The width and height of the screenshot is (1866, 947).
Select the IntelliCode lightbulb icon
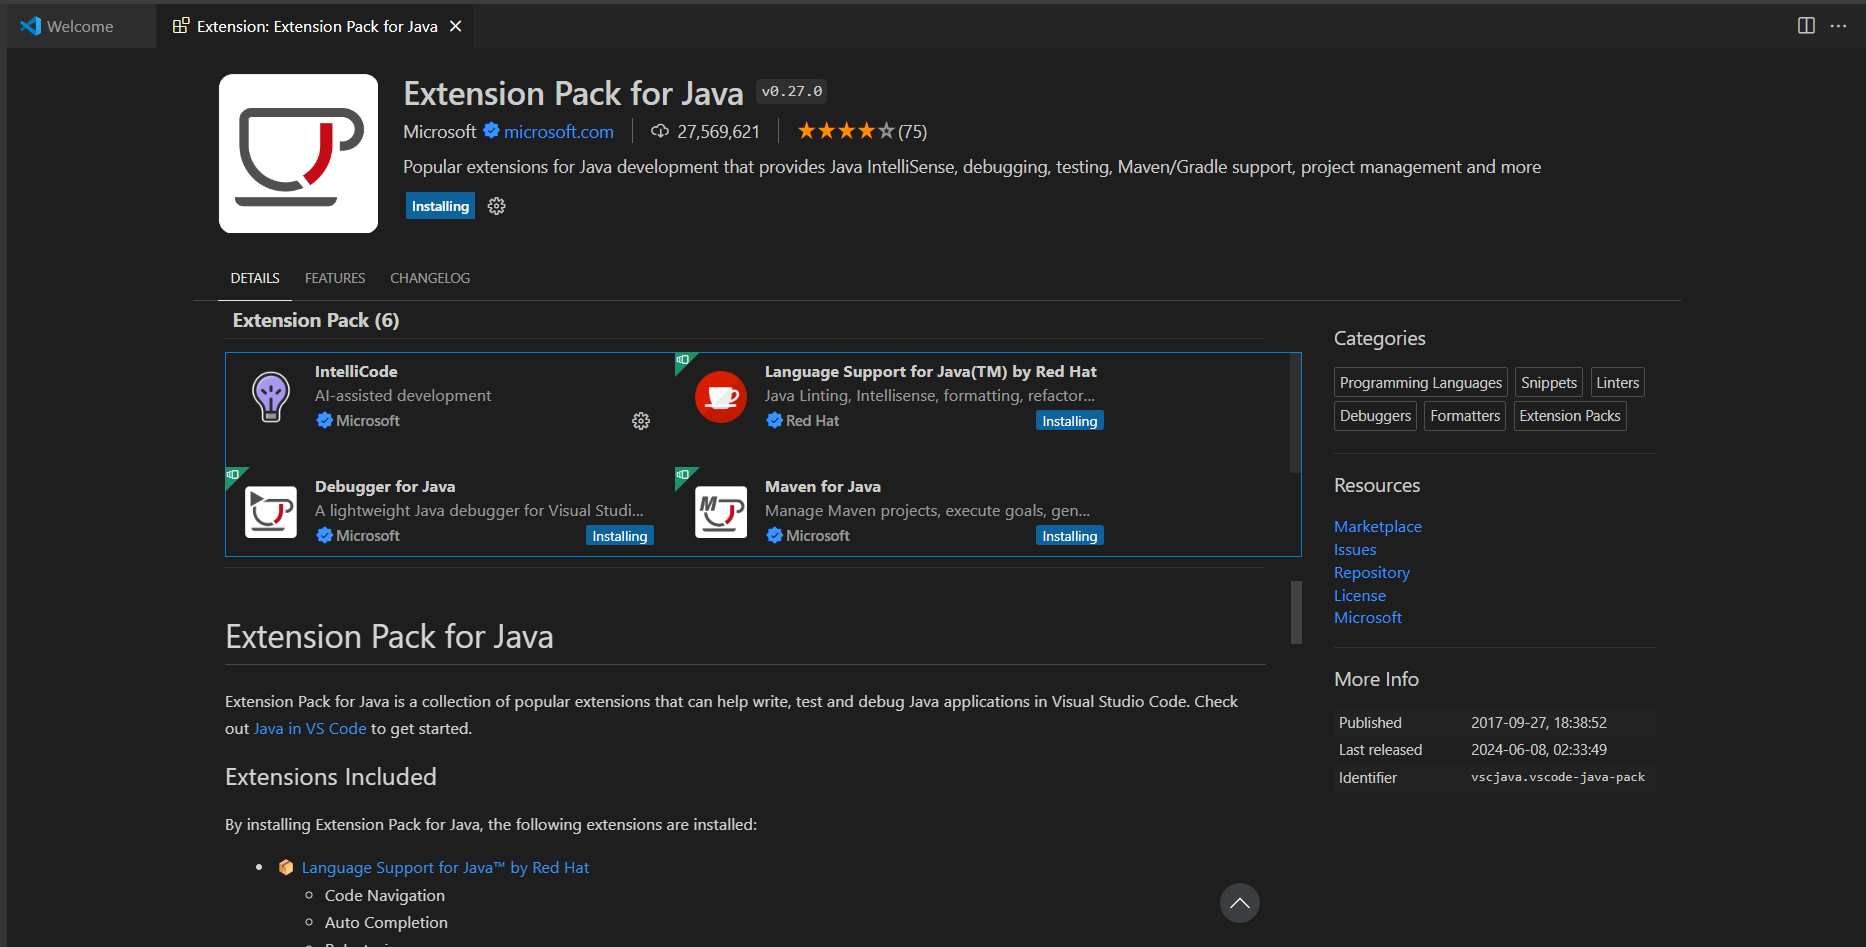point(271,397)
